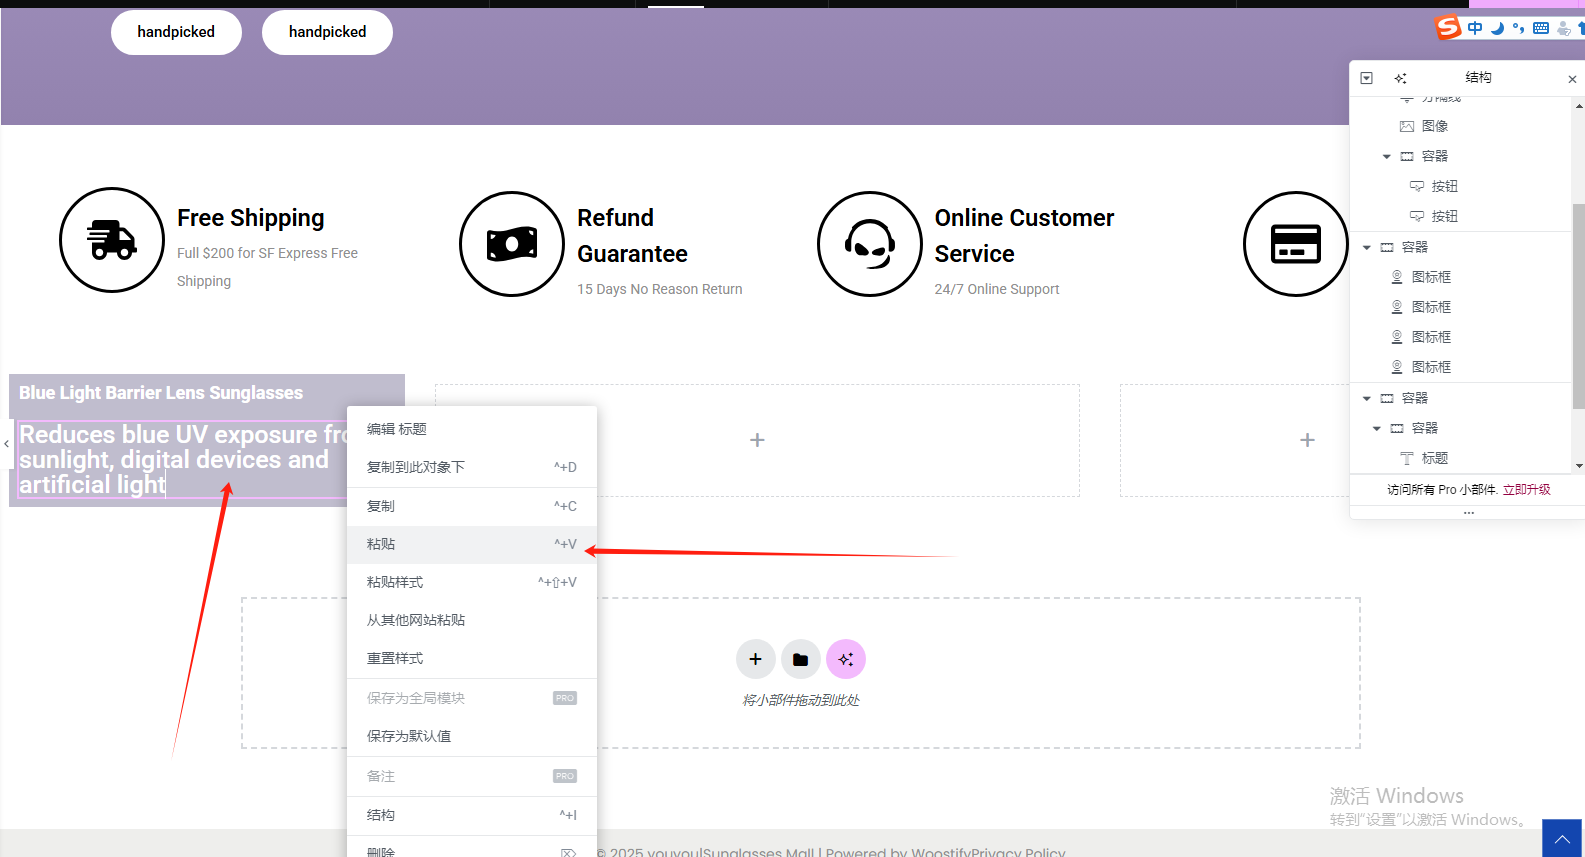Choose 保存为全局模块 from the context menu
The height and width of the screenshot is (857, 1585).
pyautogui.click(x=472, y=698)
